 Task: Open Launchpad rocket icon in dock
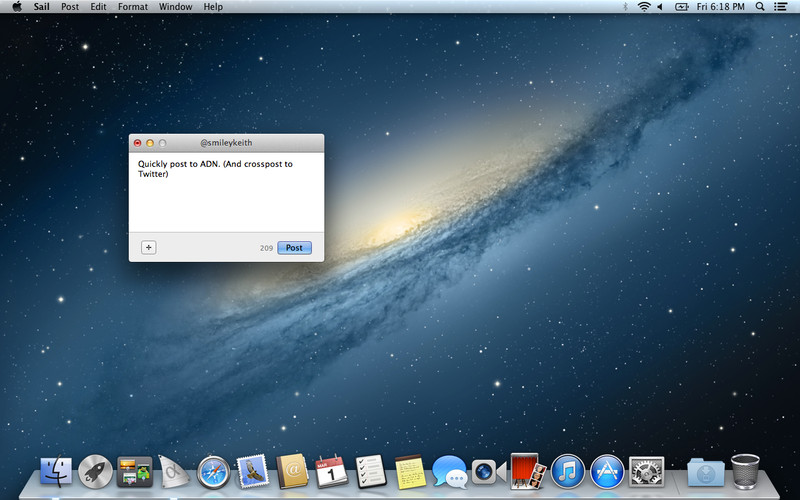95,471
